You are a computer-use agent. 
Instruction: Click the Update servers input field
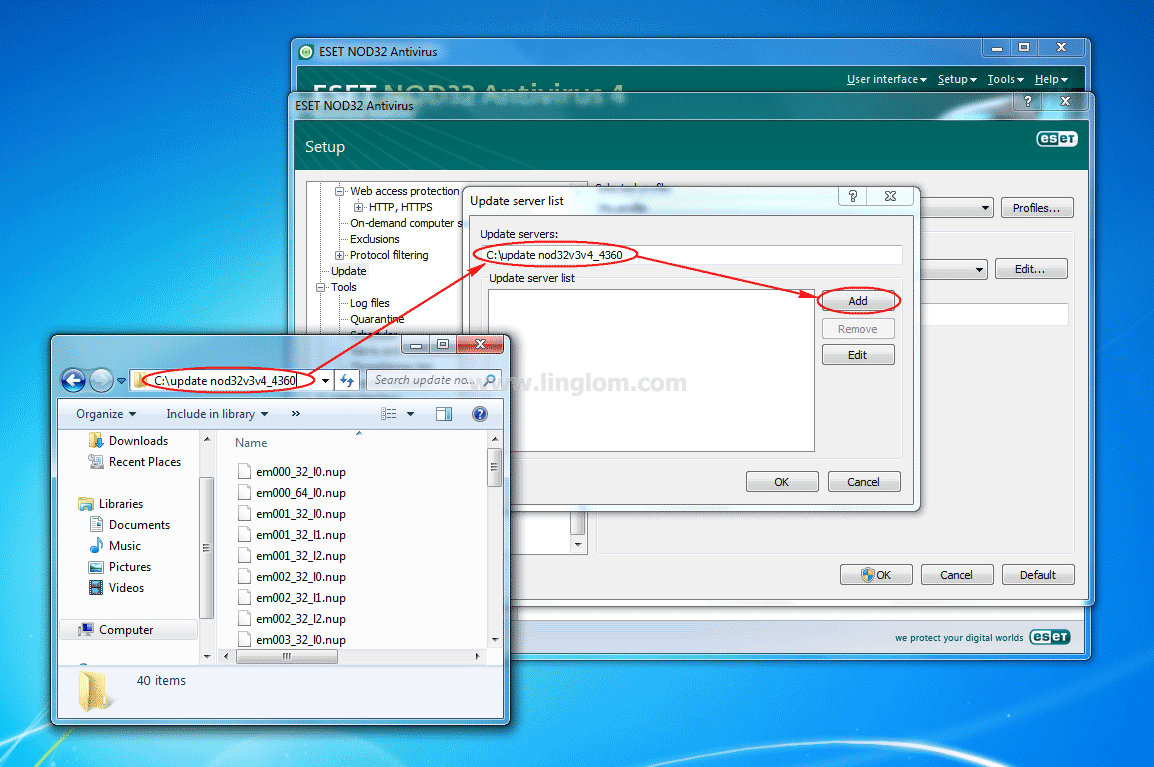[691, 255]
